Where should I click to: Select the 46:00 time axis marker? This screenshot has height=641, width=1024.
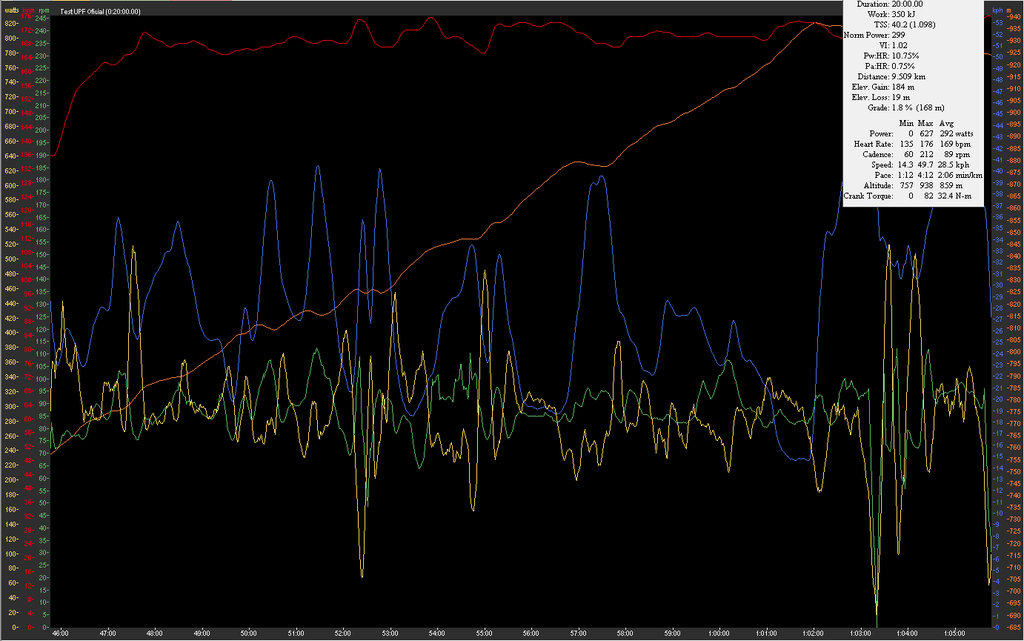pos(60,633)
